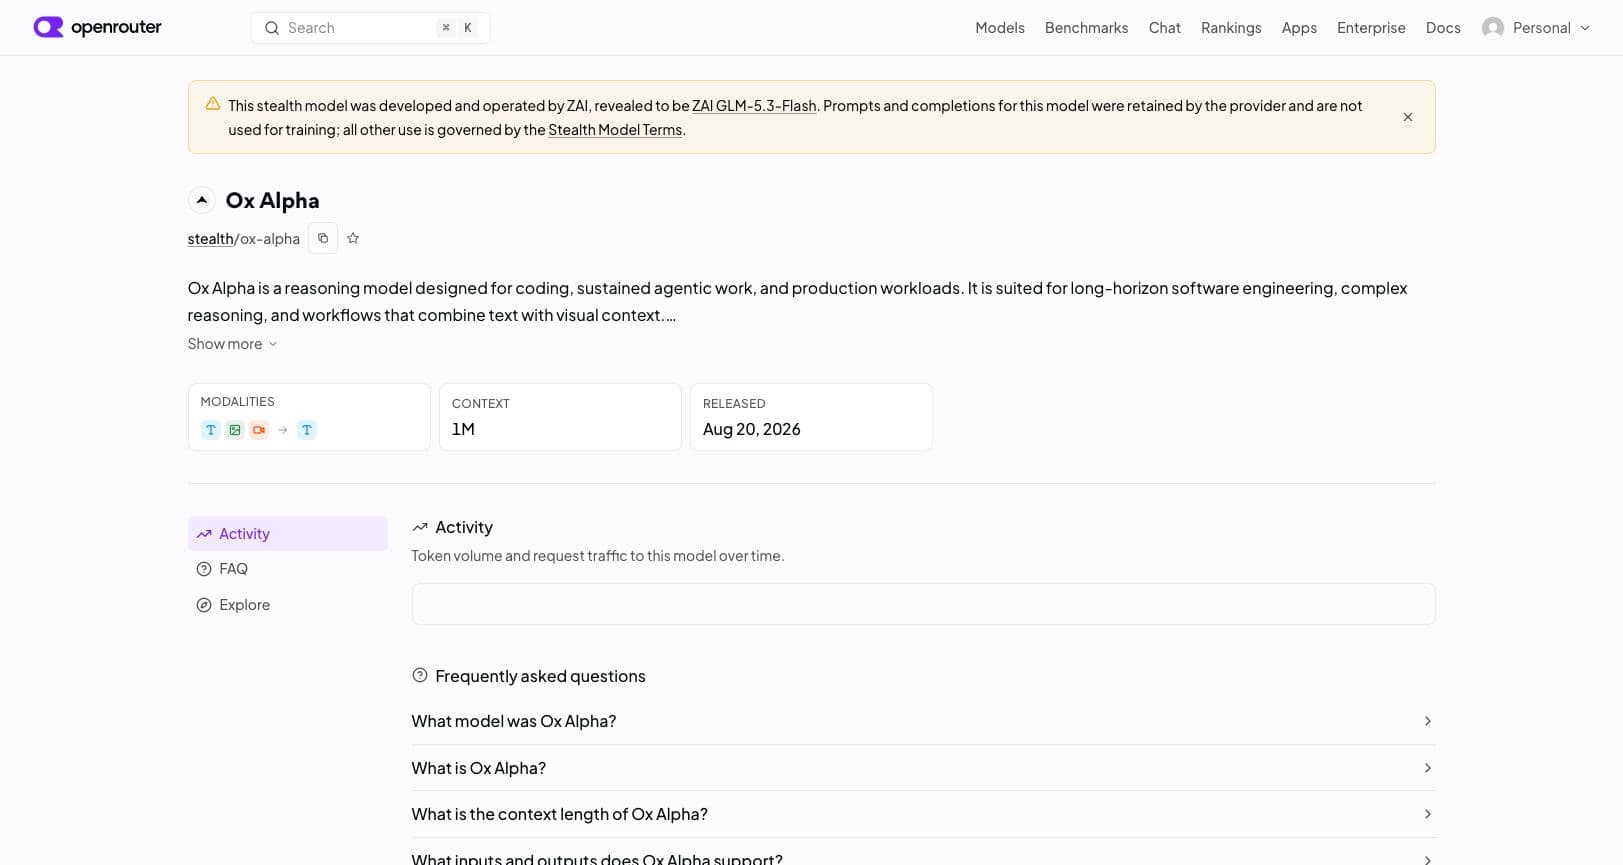Select the Explore sidebar tab
Image resolution: width=1623 pixels, height=865 pixels.
point(288,605)
